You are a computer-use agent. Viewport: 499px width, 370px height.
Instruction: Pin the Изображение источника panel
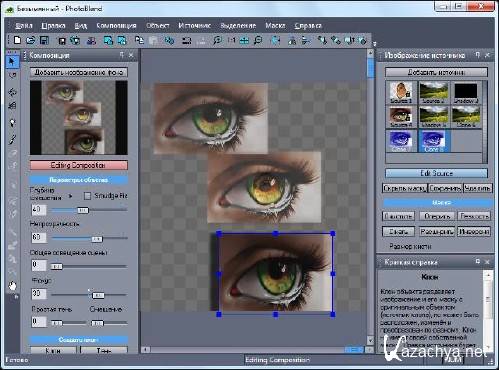[x=478, y=55]
